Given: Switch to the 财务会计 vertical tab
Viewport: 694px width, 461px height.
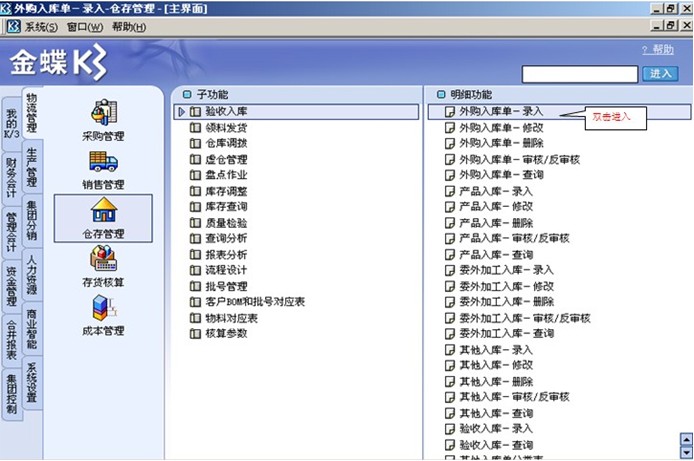Looking at the screenshot, I should pyautogui.click(x=12, y=178).
